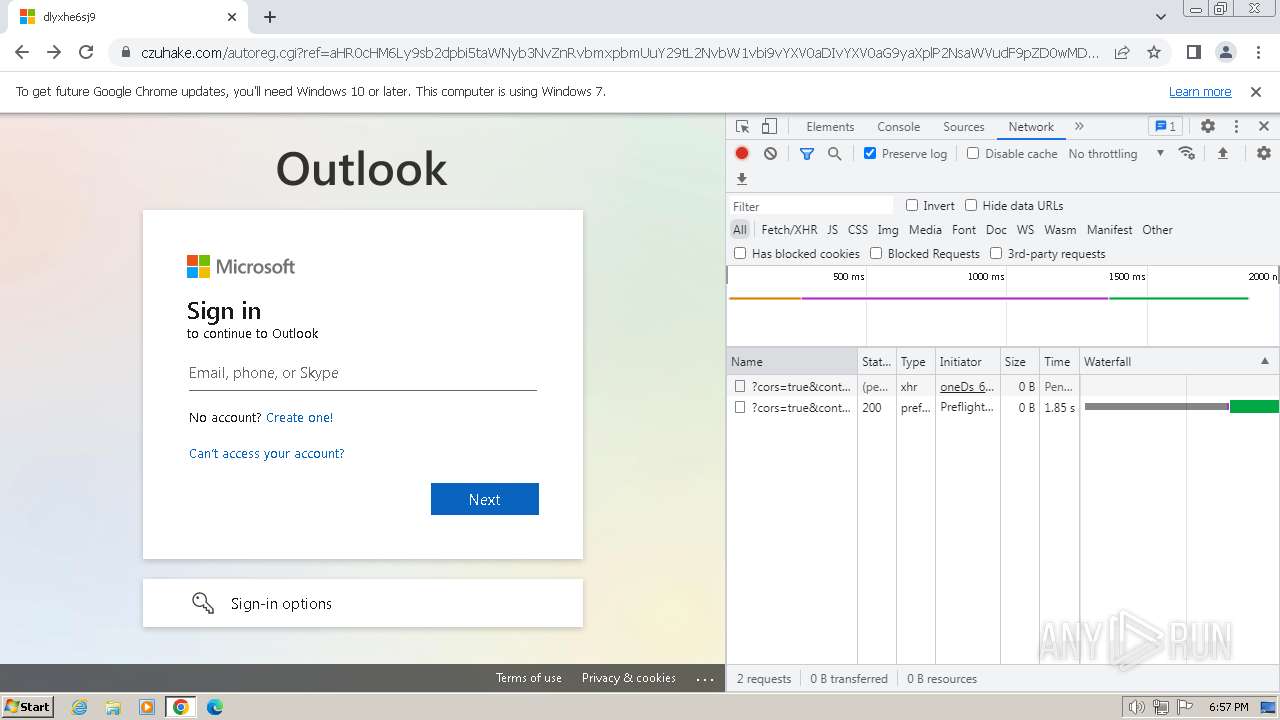Screen dimensions: 1280x720
Task: Click the browser forward arrow
Action: (54, 53)
